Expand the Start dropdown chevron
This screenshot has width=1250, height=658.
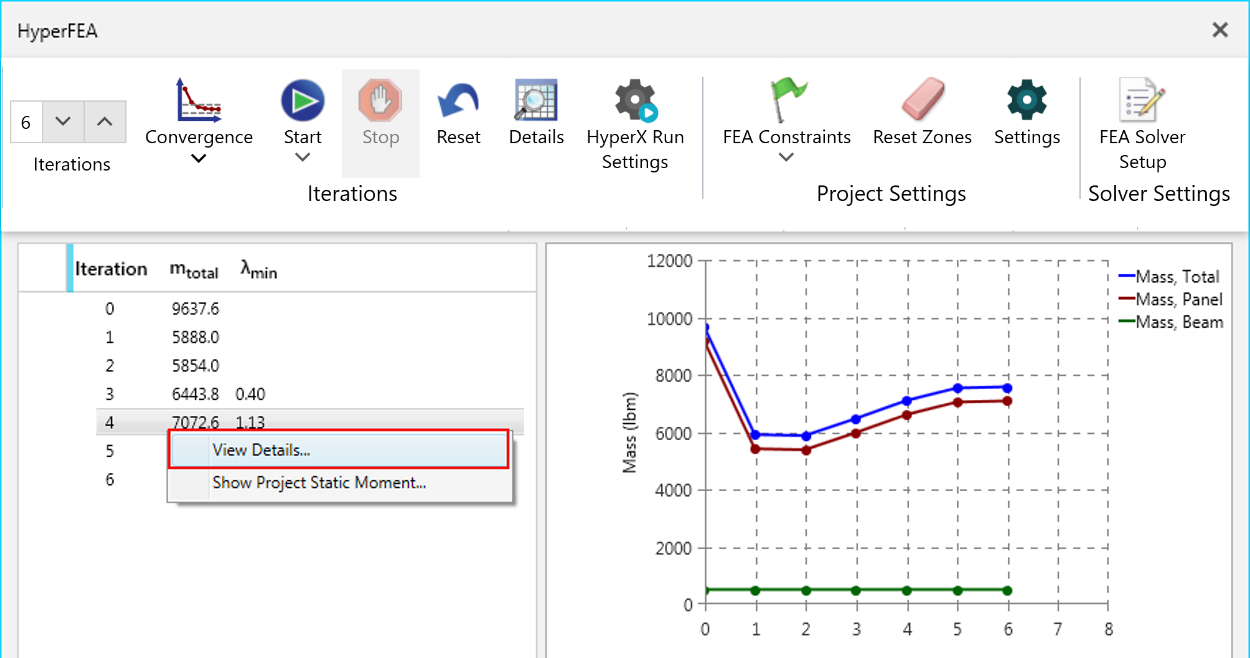click(302, 157)
